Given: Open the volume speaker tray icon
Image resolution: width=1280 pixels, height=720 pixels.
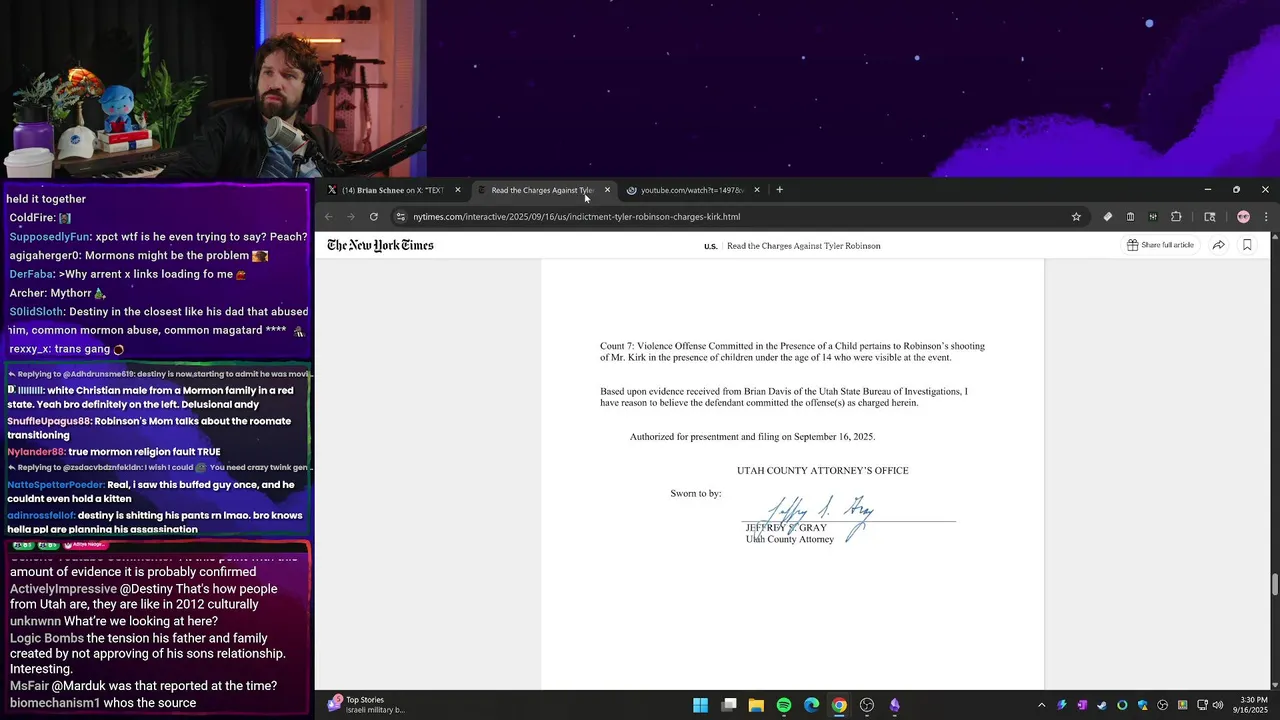Looking at the screenshot, I should [x=1218, y=705].
